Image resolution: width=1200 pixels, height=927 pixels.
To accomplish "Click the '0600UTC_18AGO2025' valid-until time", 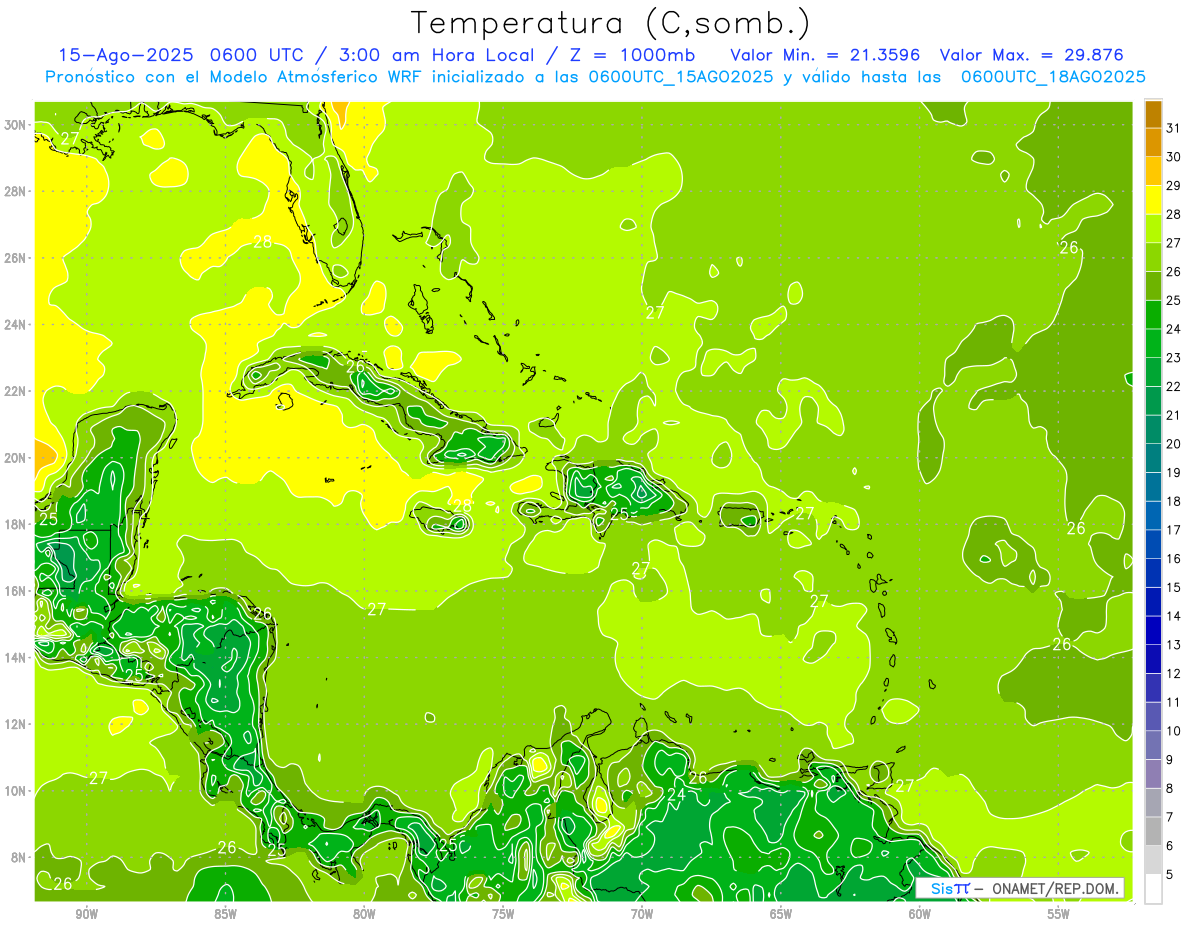I will click(x=1053, y=77).
